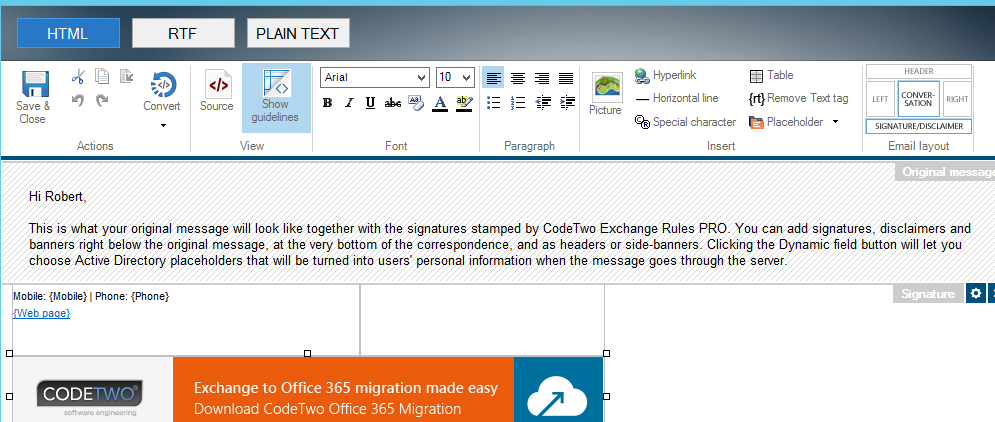Click the Convert icon

tap(163, 84)
